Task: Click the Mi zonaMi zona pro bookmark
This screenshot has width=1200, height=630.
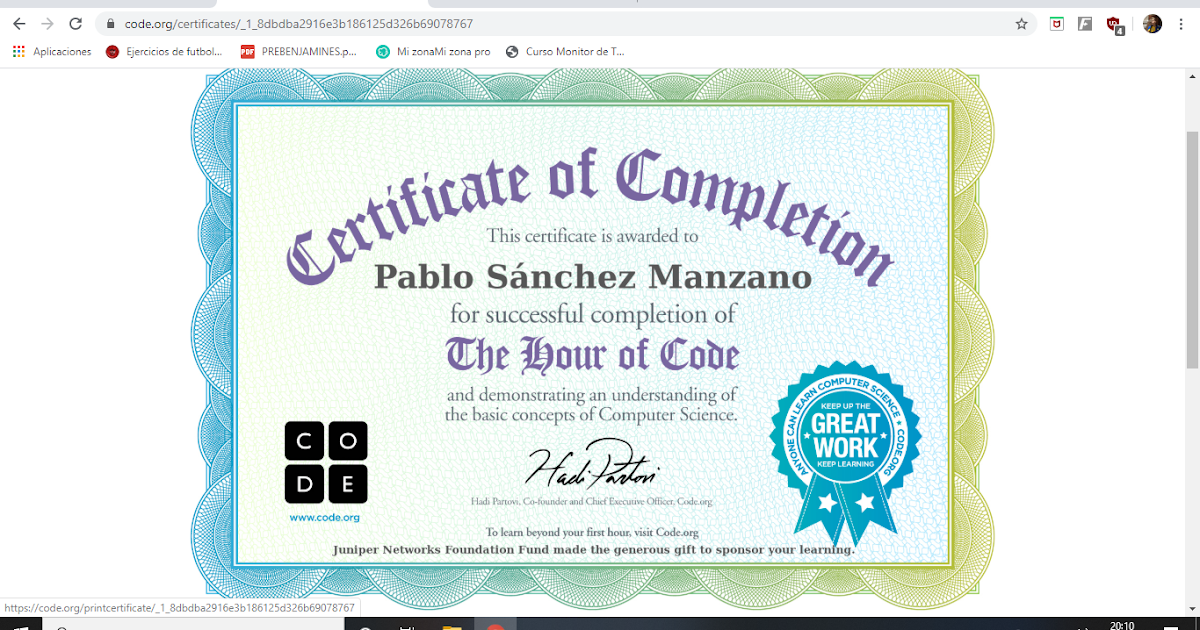Action: click(435, 51)
